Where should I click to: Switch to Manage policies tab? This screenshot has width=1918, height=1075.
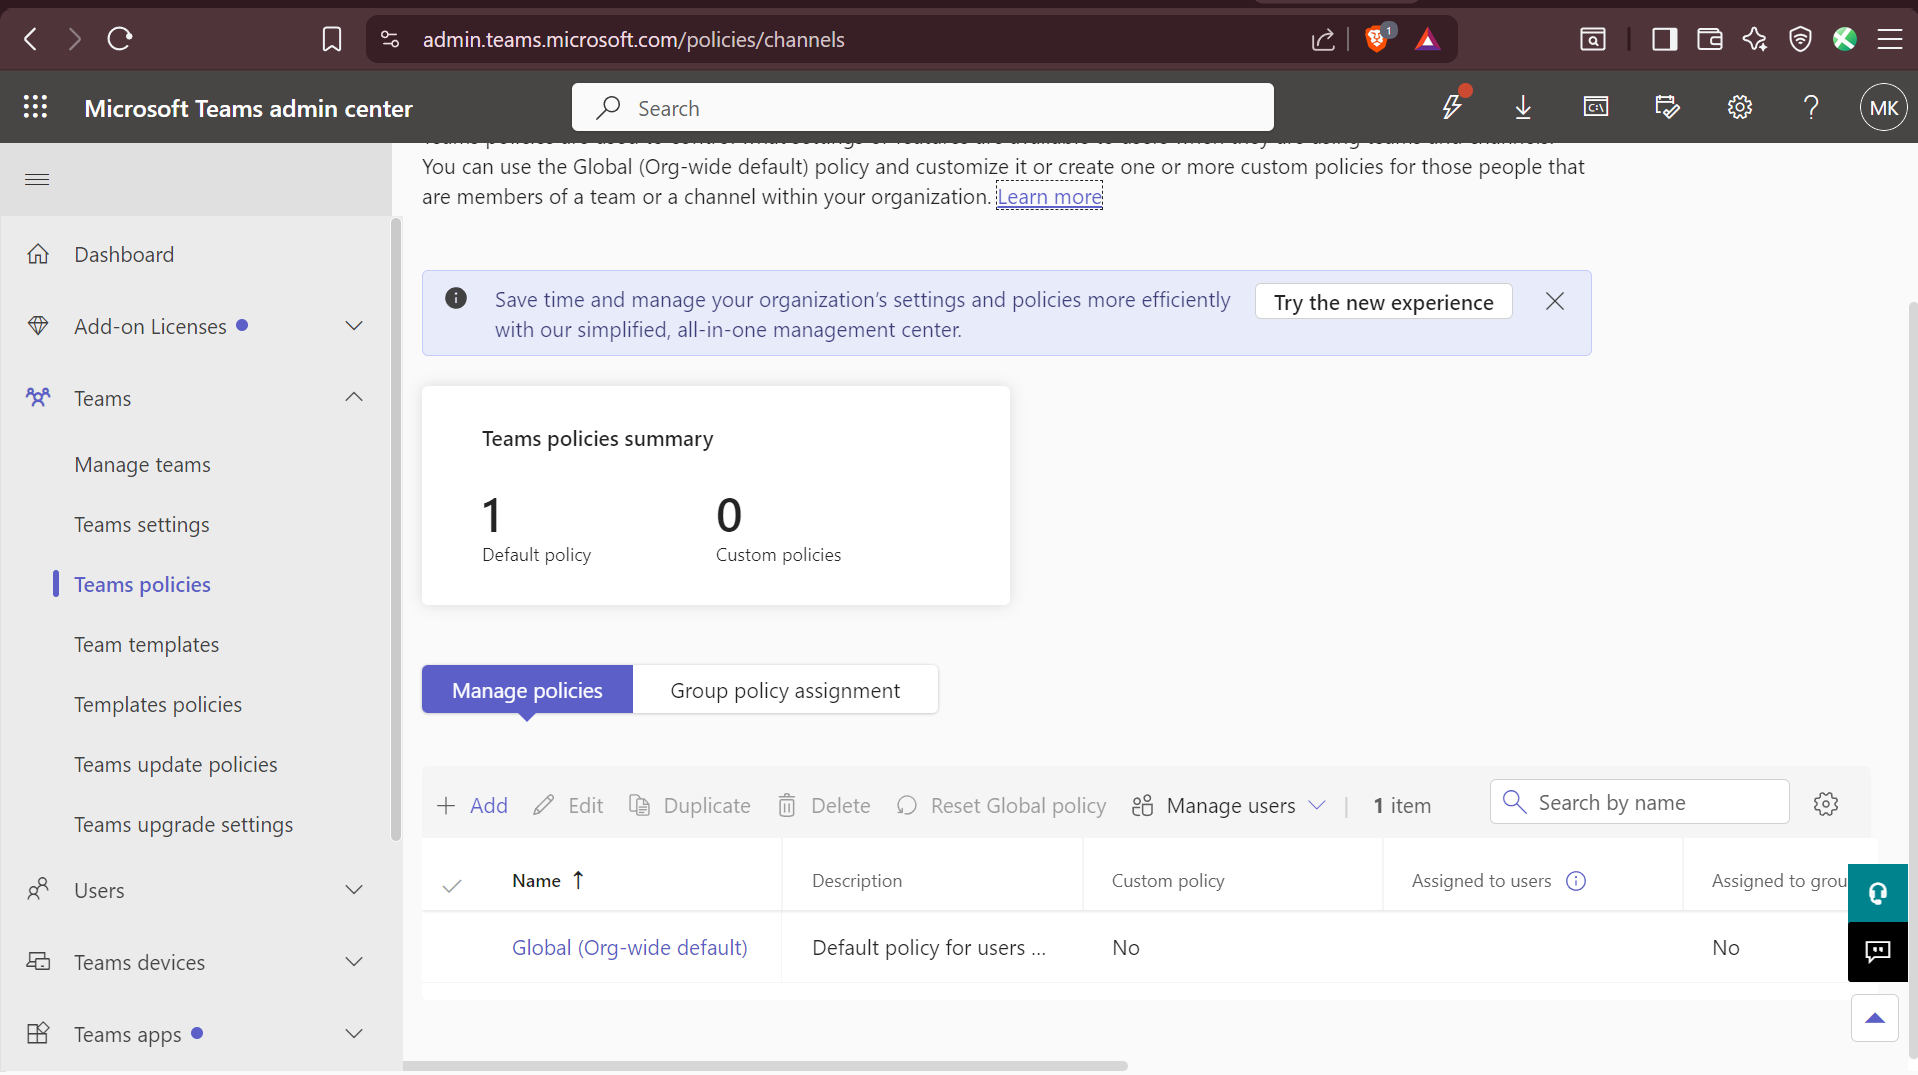527,690
